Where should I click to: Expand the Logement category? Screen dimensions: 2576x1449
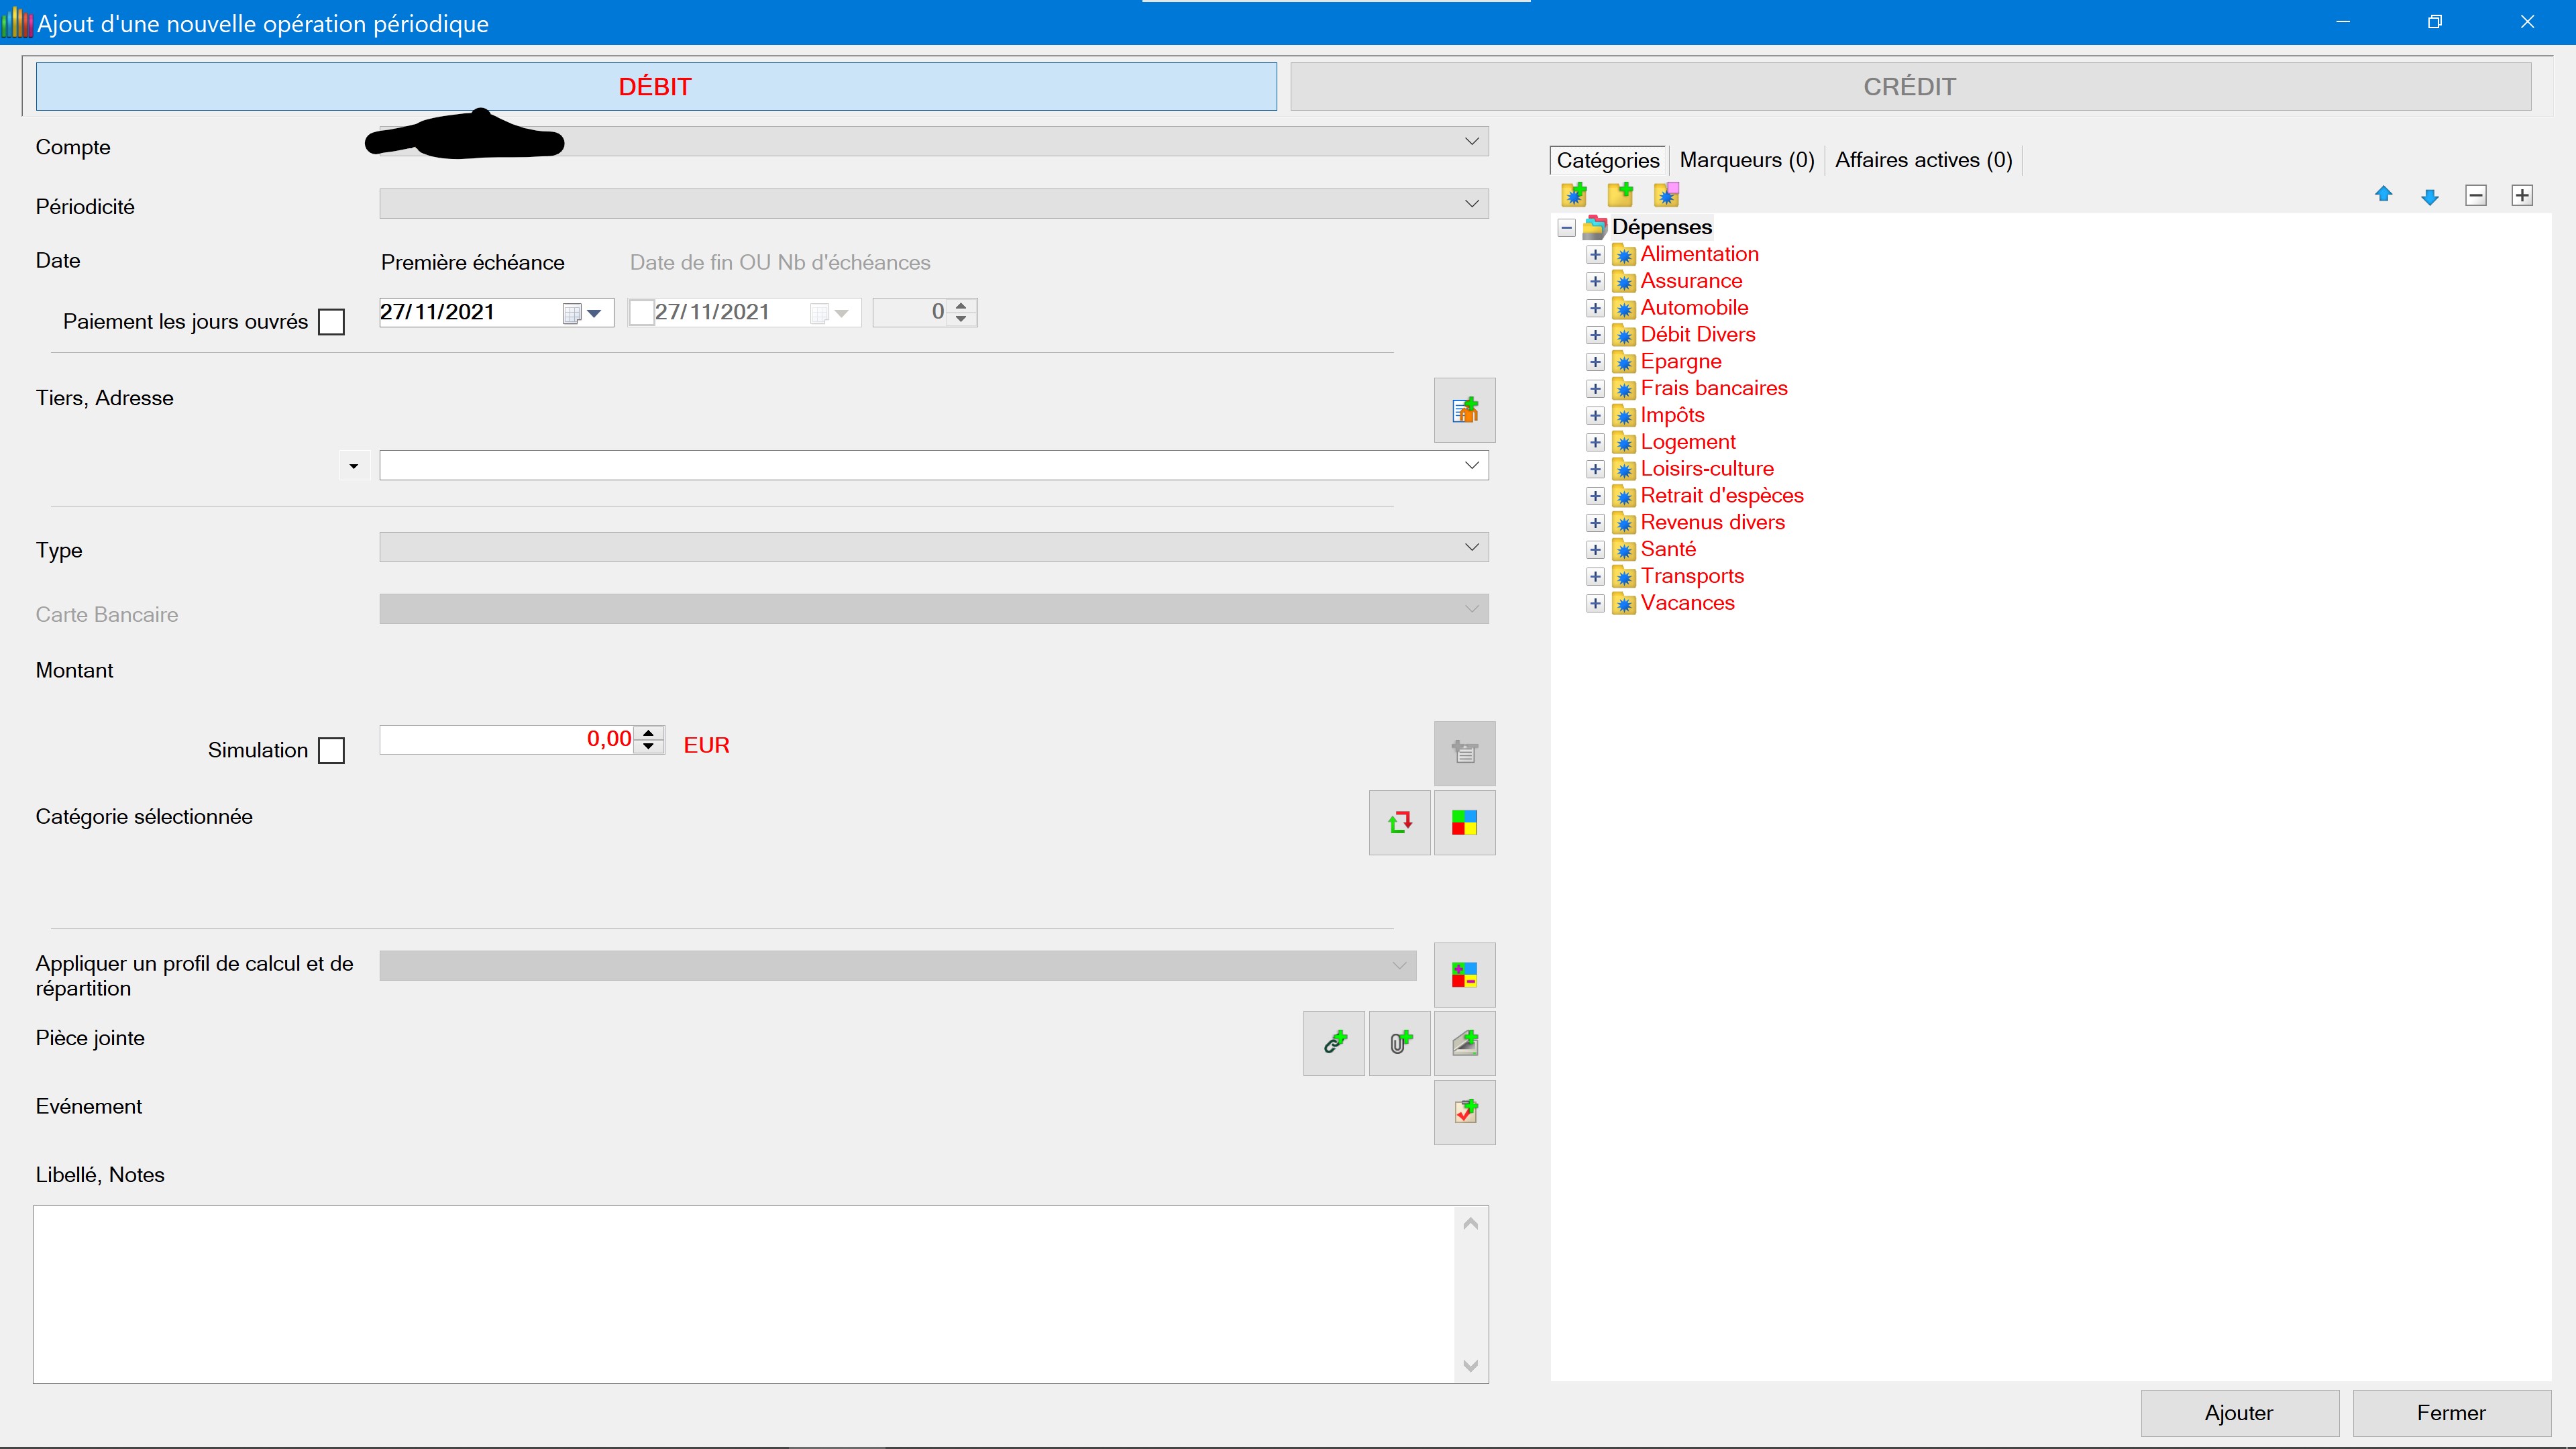pyautogui.click(x=1596, y=442)
